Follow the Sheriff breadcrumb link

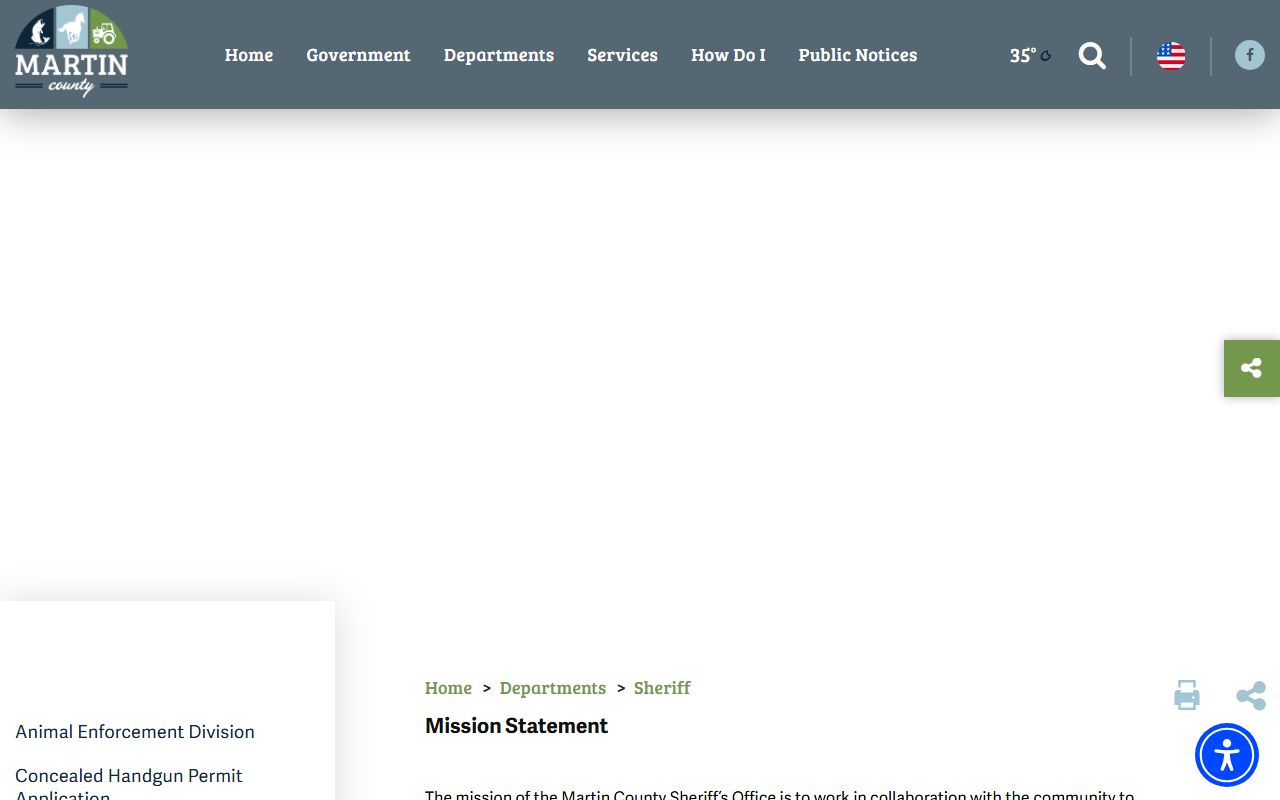coord(662,688)
